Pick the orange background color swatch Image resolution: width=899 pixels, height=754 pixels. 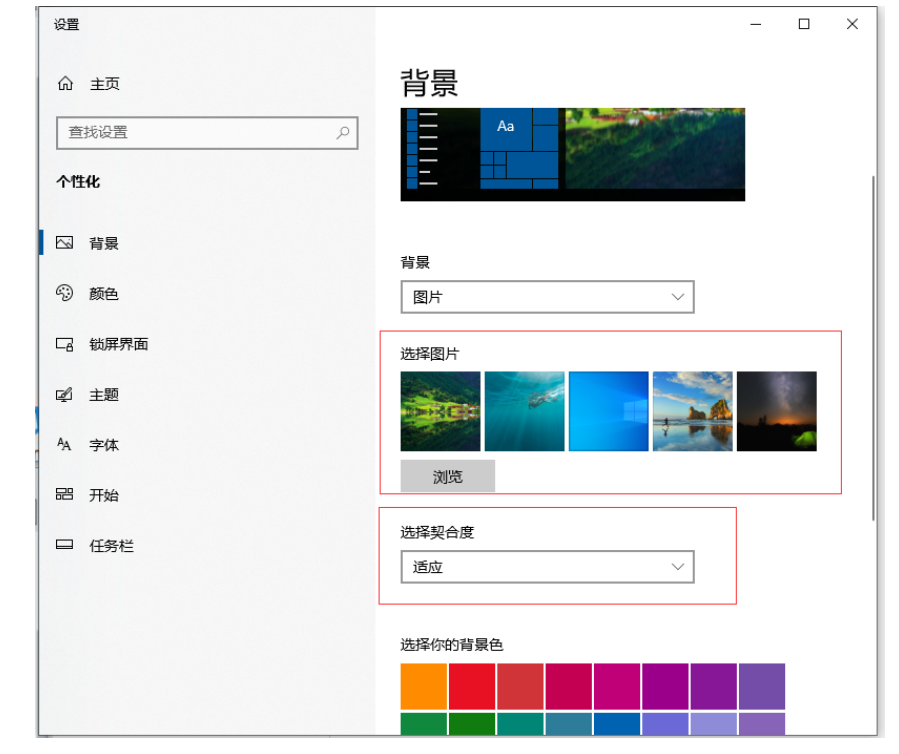click(x=424, y=686)
